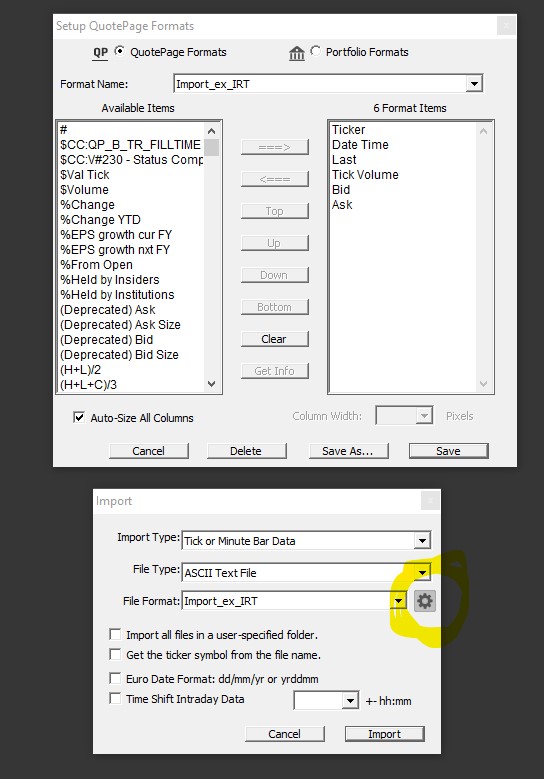Open the Time Shift hh:mm dropdown
544x779 pixels.
350,701
